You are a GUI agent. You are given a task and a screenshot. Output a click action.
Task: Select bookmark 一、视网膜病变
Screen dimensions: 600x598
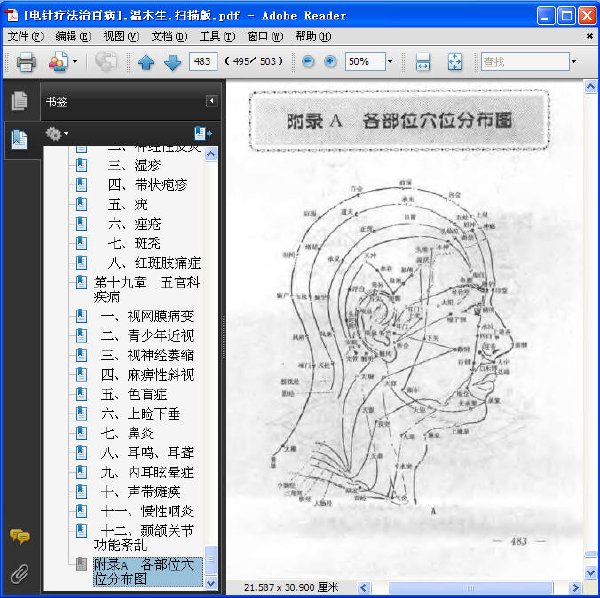[x=147, y=316]
